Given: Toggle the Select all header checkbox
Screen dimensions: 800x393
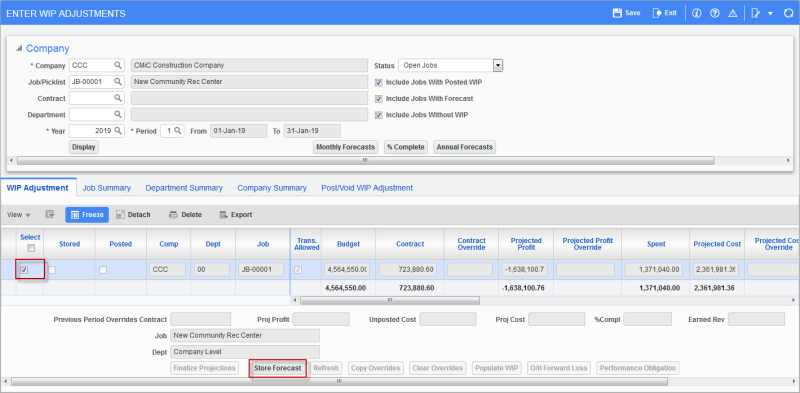Looking at the screenshot, I should [x=31, y=248].
